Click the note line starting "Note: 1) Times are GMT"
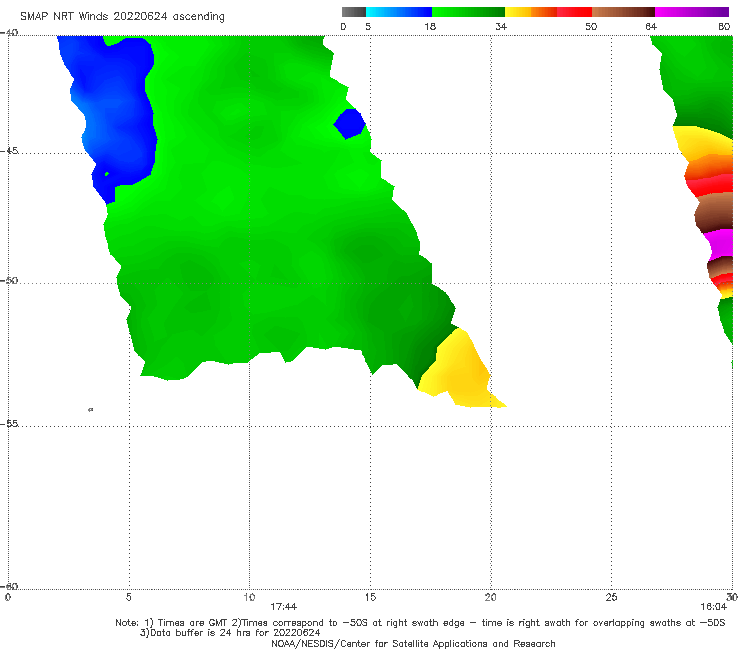The image size is (740, 650). (420, 623)
